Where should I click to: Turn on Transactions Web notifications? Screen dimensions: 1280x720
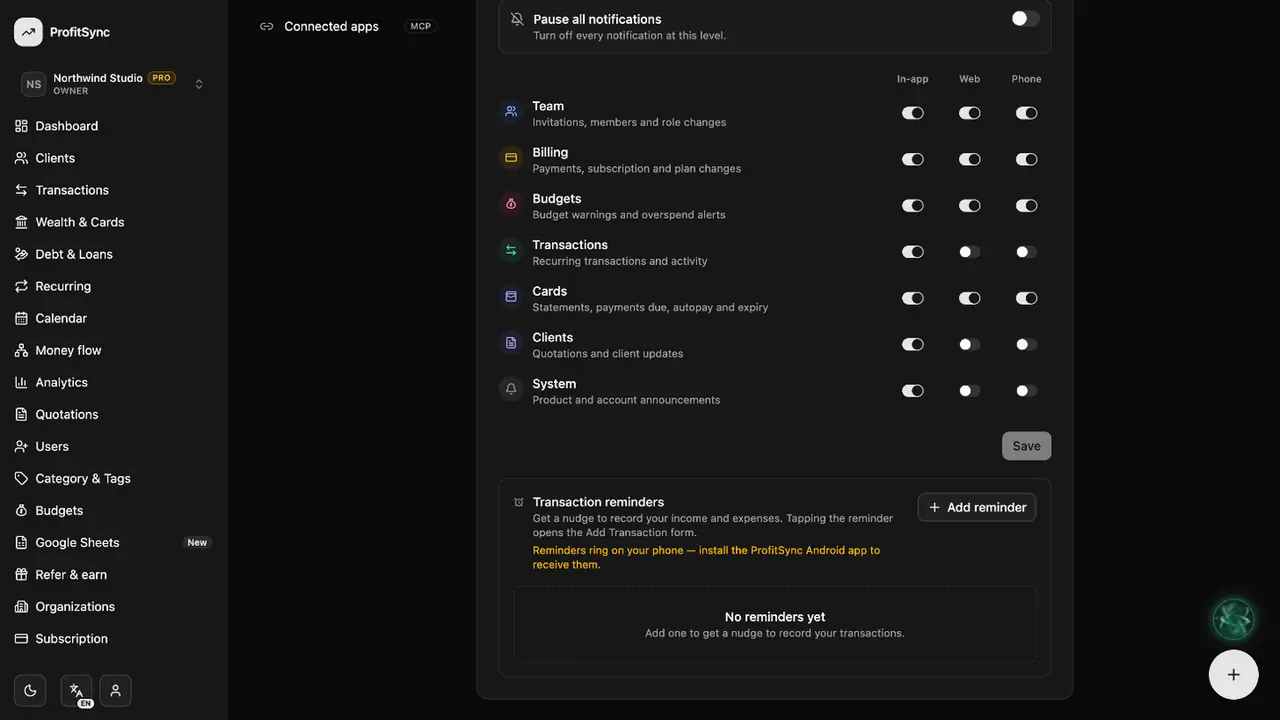[x=970, y=252]
